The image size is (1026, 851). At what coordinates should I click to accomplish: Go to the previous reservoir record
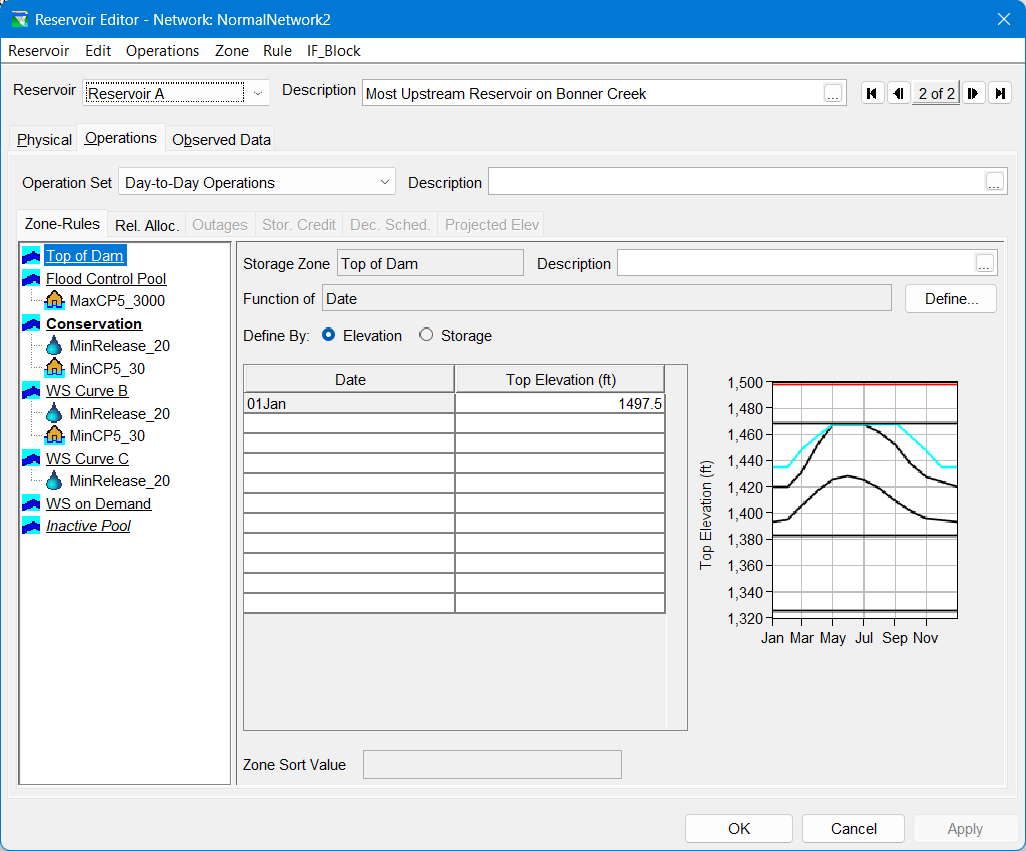pyautogui.click(x=898, y=93)
